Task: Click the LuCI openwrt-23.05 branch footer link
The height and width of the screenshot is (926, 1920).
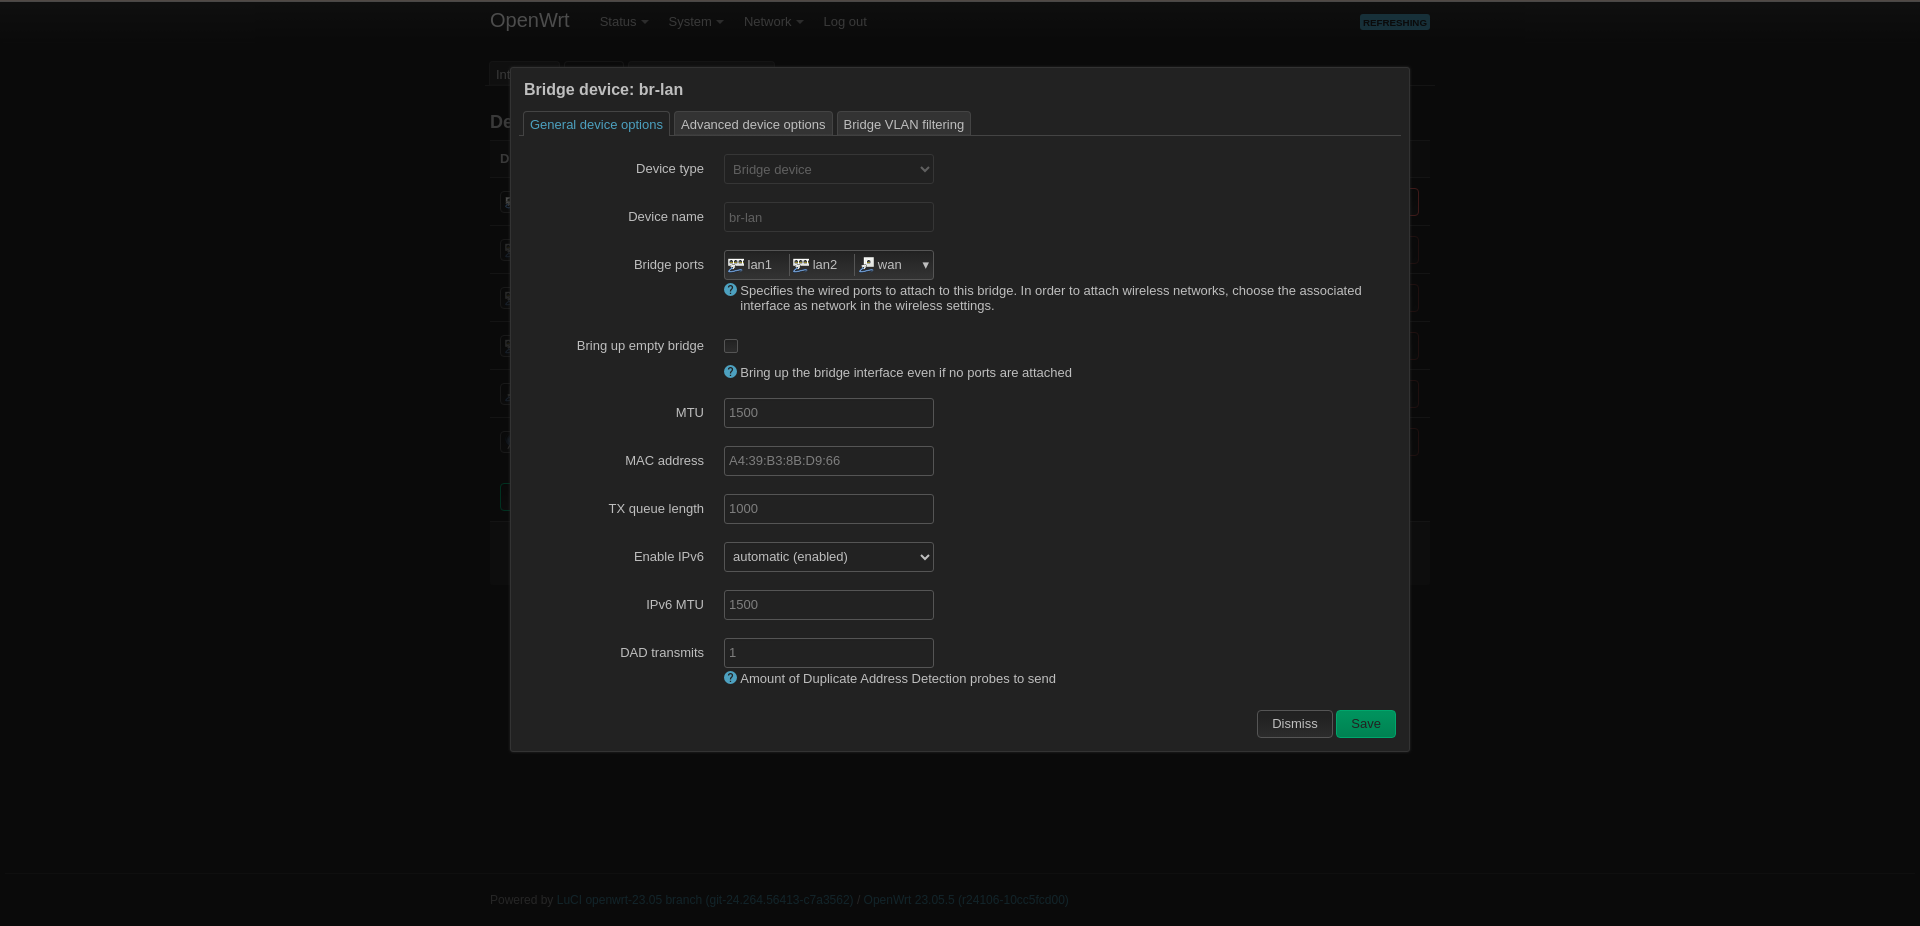Action: tap(705, 900)
